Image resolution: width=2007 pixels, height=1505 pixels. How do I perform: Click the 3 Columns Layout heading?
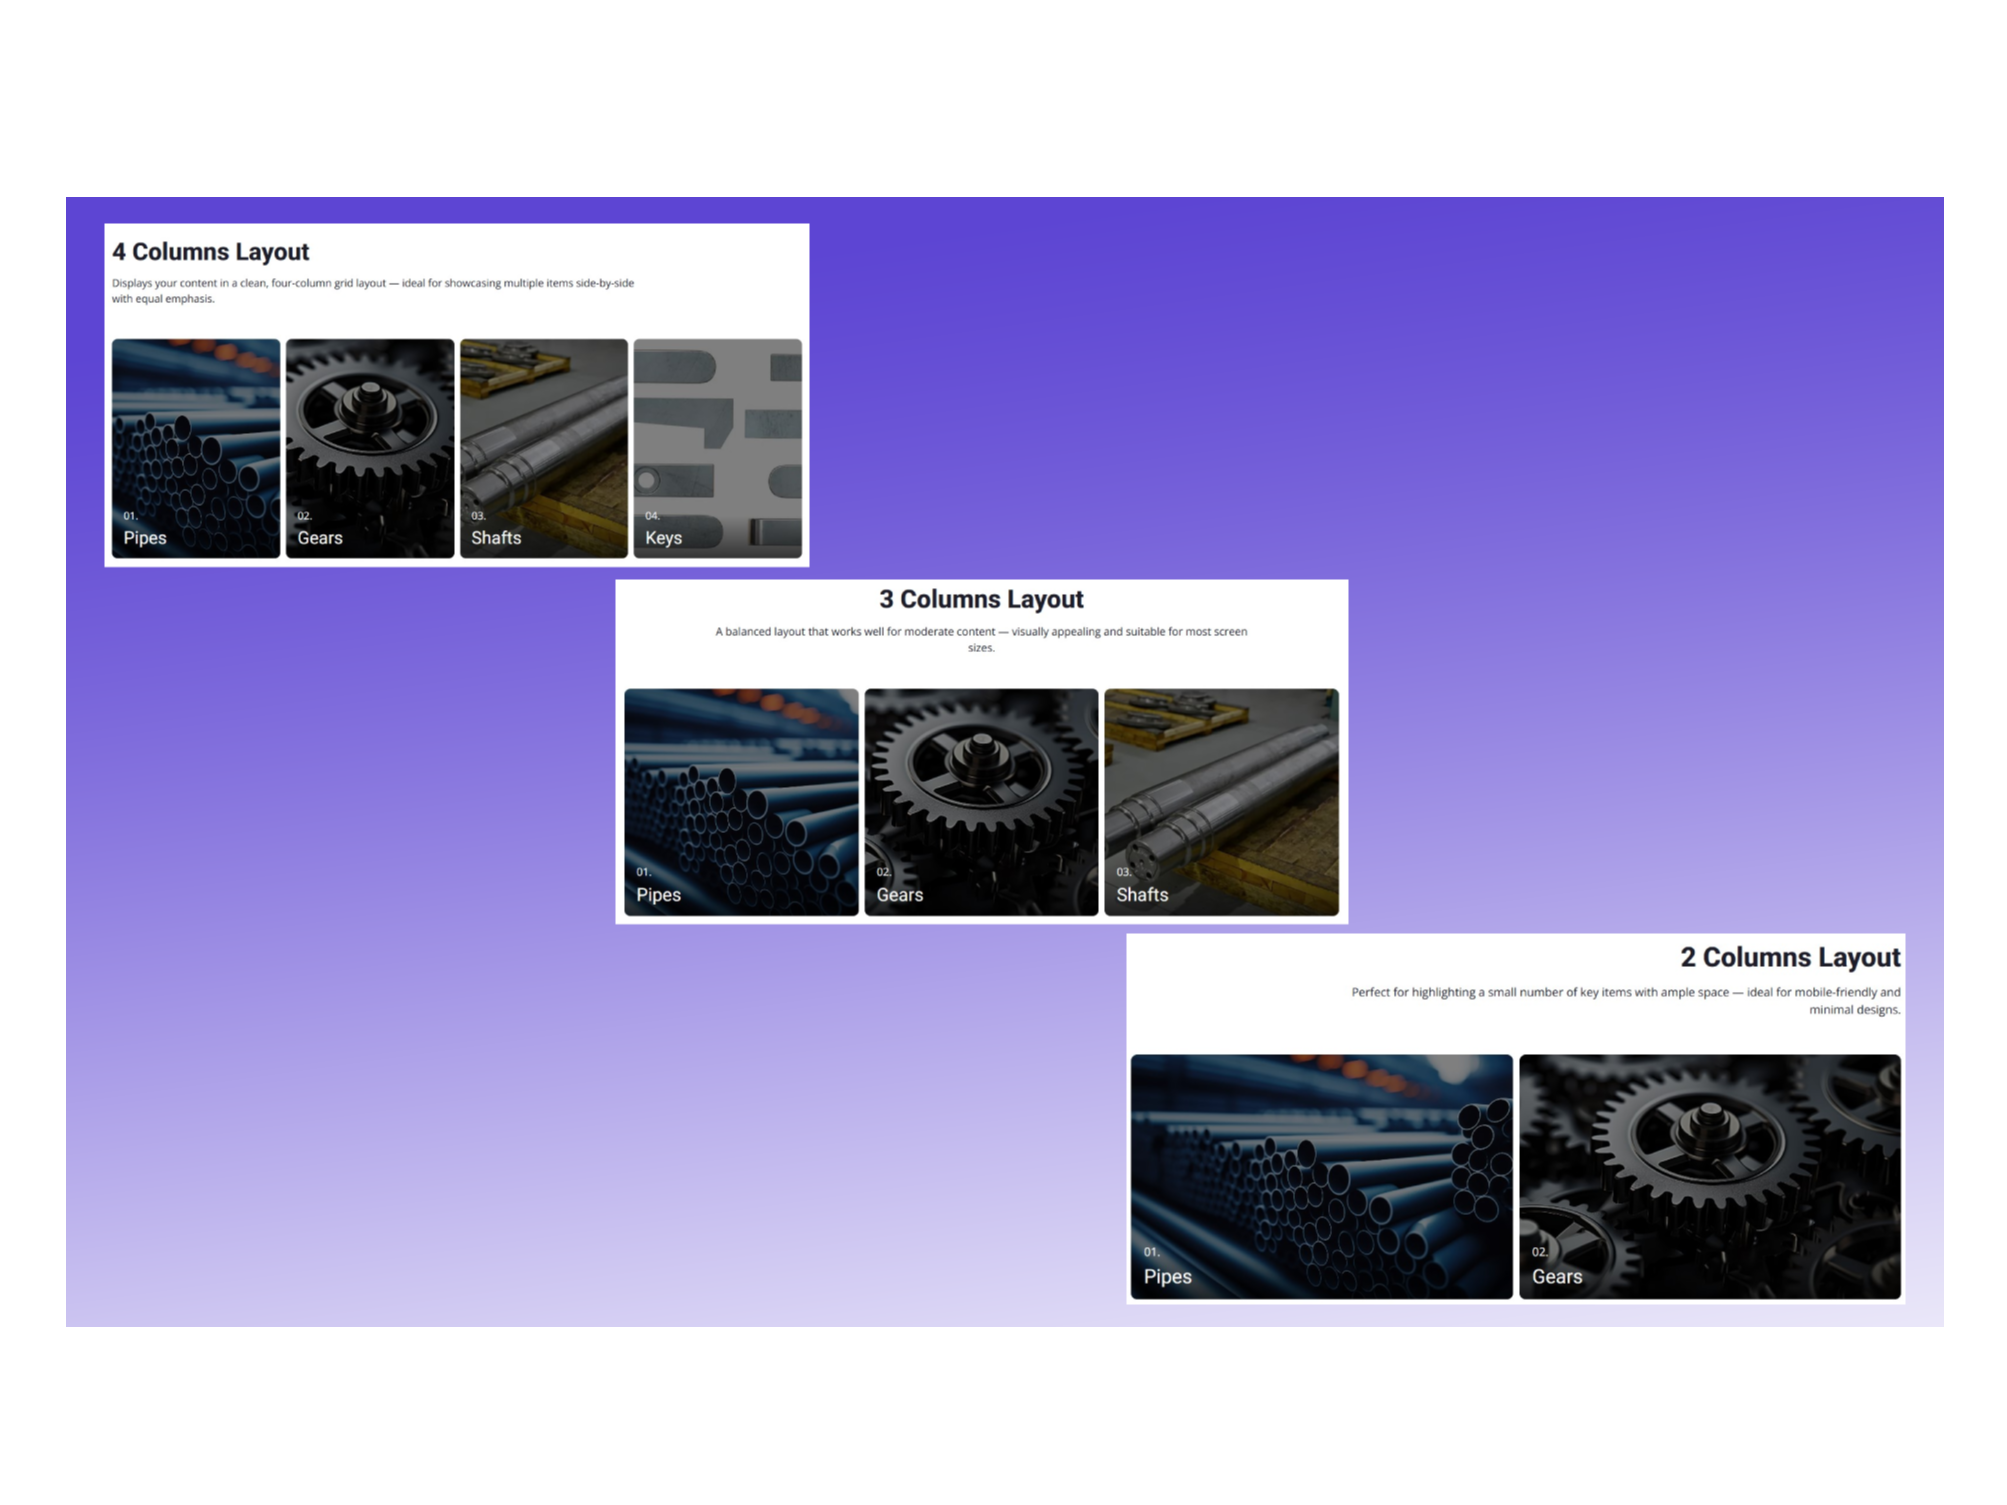pyautogui.click(x=981, y=599)
